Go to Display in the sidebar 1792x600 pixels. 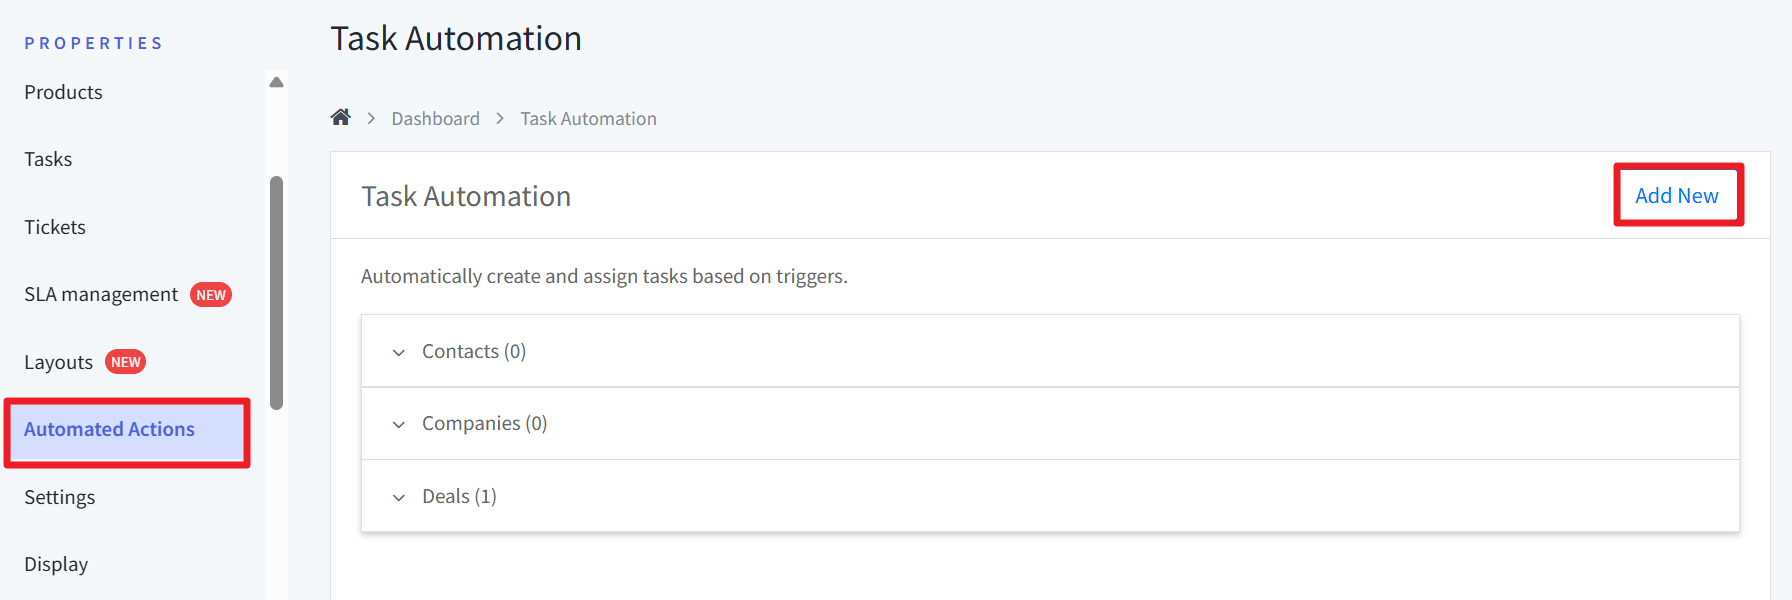pos(56,564)
